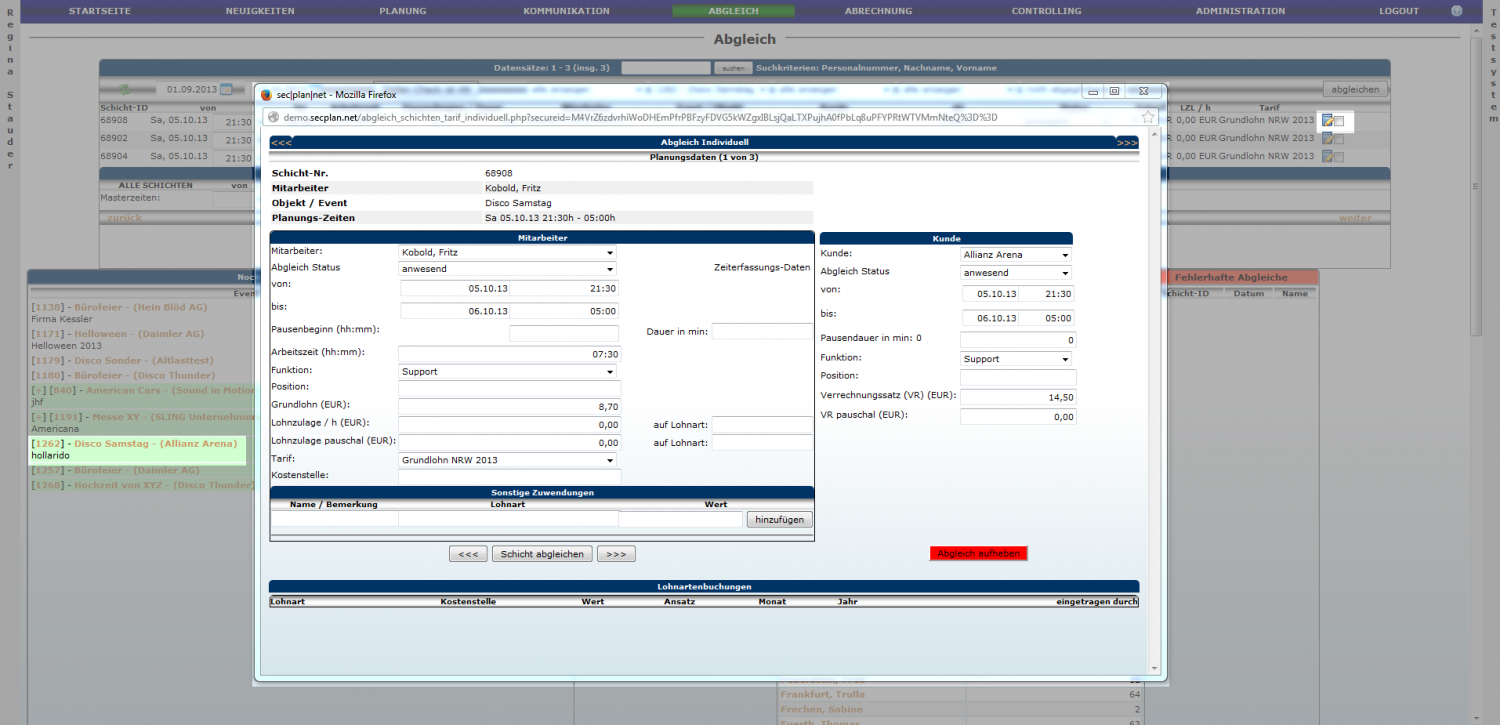
Task: Click the help icon beside Logout
Action: tap(1457, 11)
